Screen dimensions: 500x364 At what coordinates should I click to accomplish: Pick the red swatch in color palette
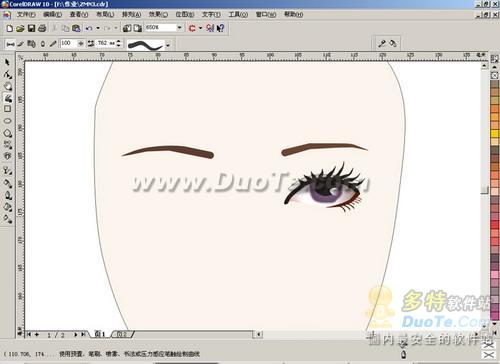(495, 225)
